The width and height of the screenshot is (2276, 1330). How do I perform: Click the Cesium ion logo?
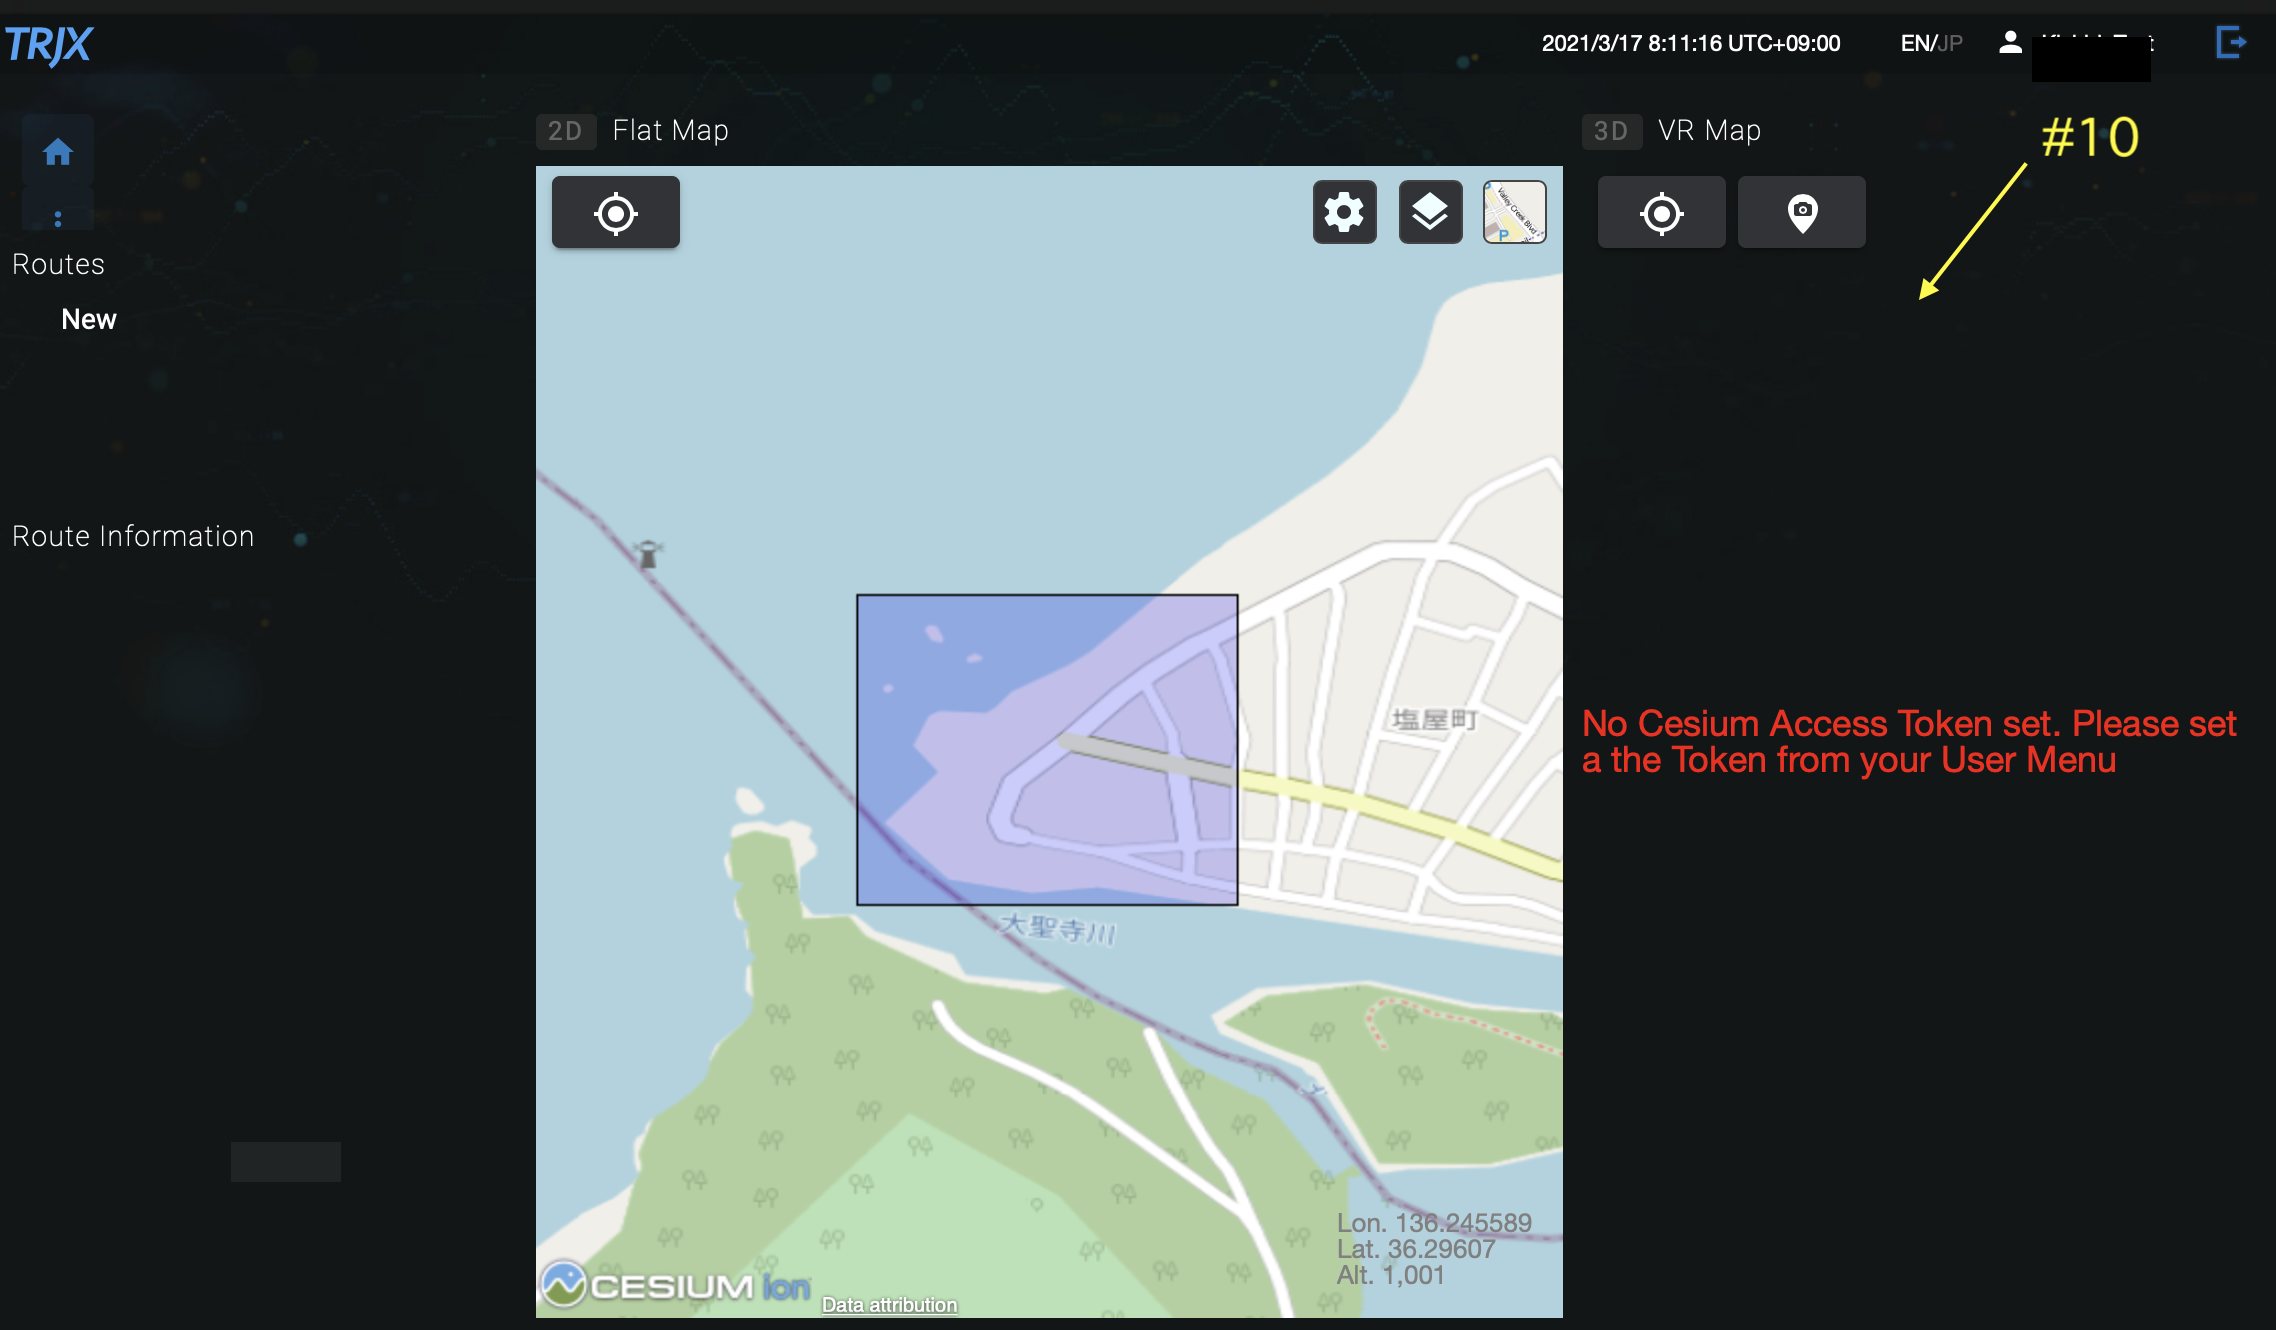pos(676,1286)
